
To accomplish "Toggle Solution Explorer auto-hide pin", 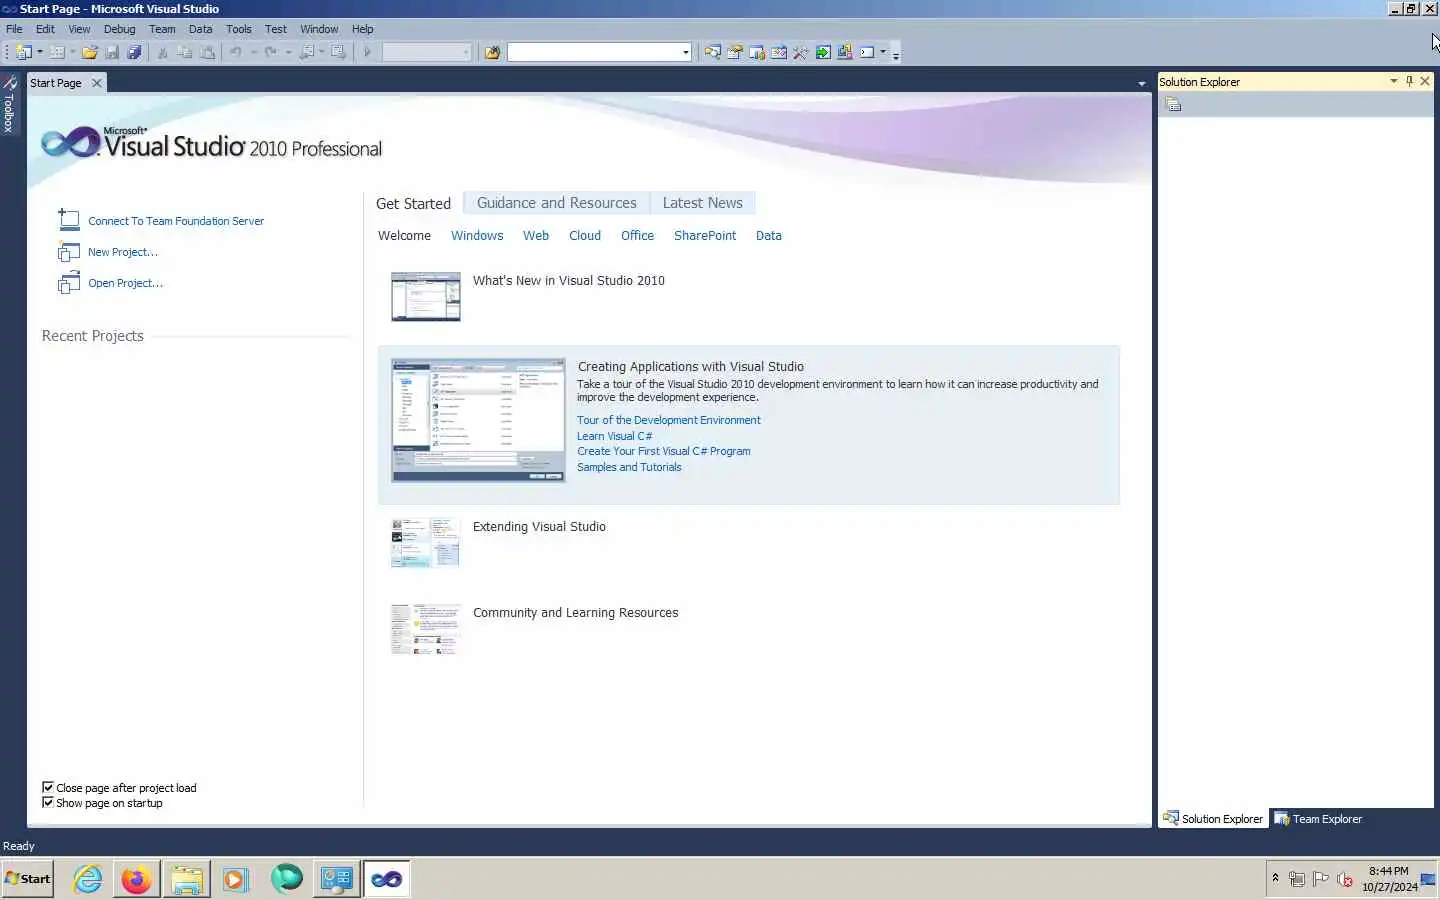I will pyautogui.click(x=1410, y=81).
